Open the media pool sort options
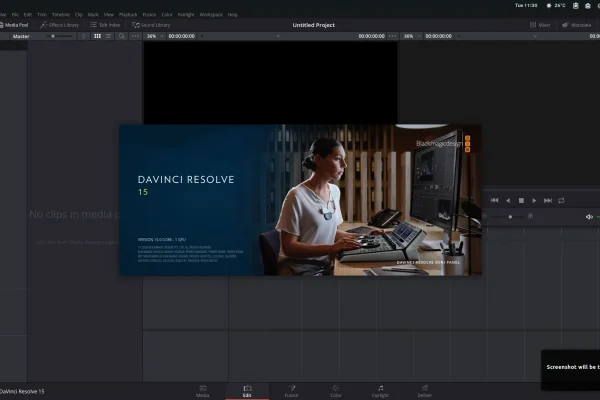Viewport: 600px width, 400px height. (x=83, y=36)
